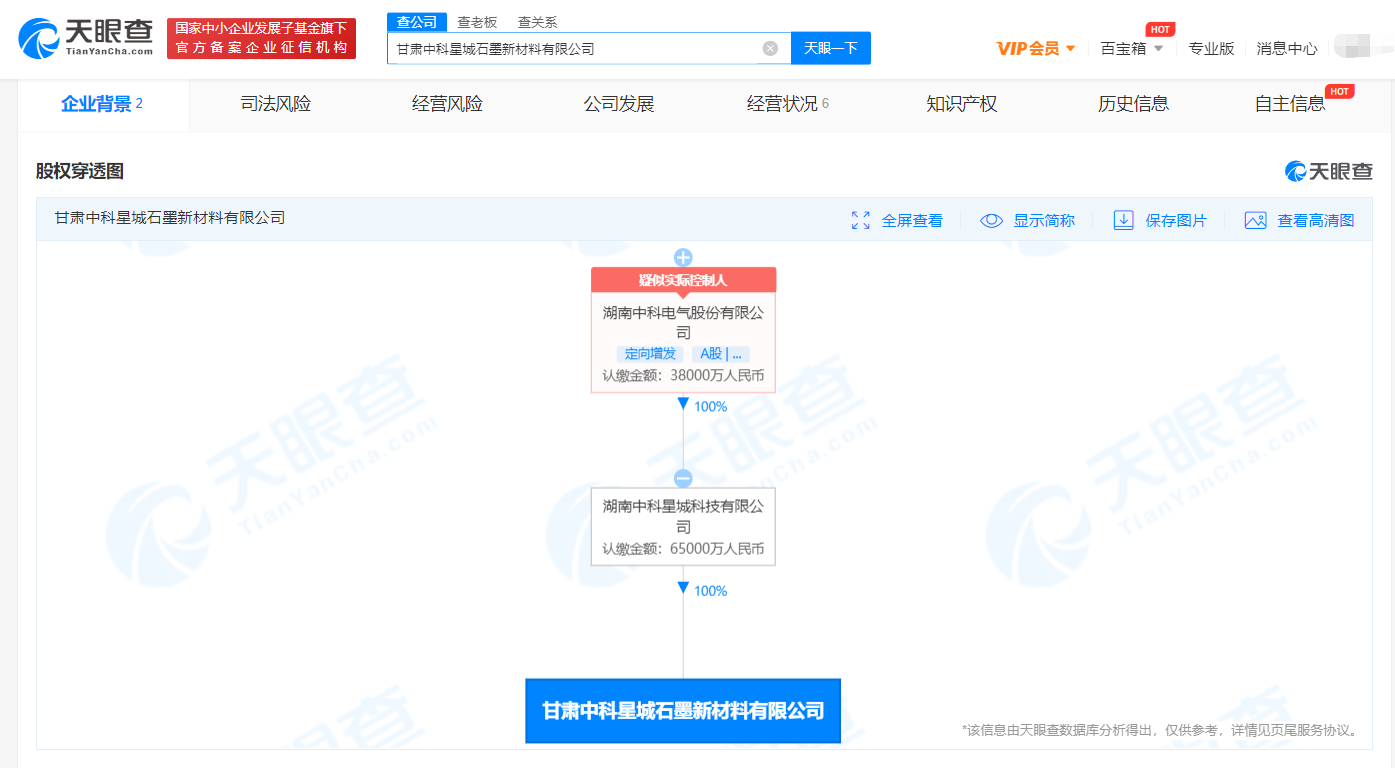The width and height of the screenshot is (1395, 768).
Task: Switch to 经营状况 tab
Action: point(788,104)
